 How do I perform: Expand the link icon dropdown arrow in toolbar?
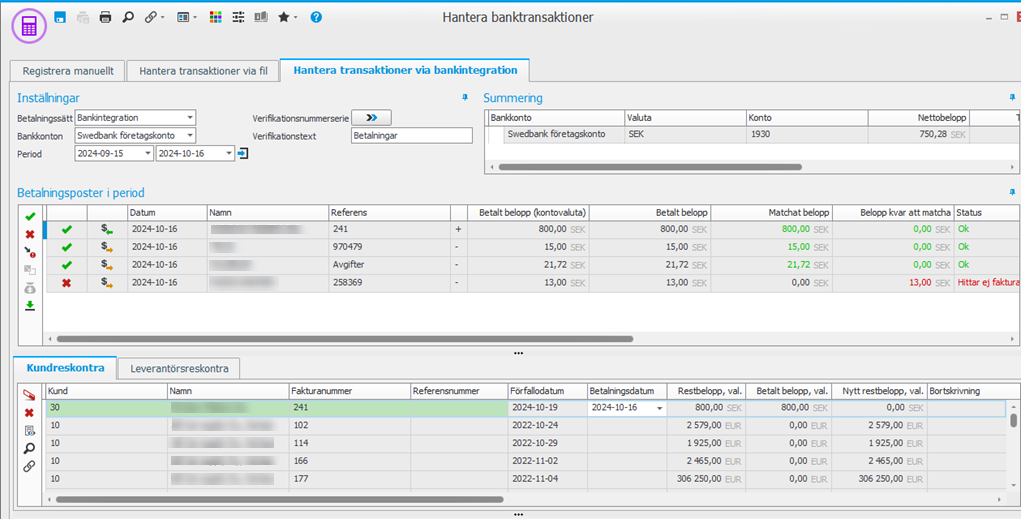pos(162,18)
